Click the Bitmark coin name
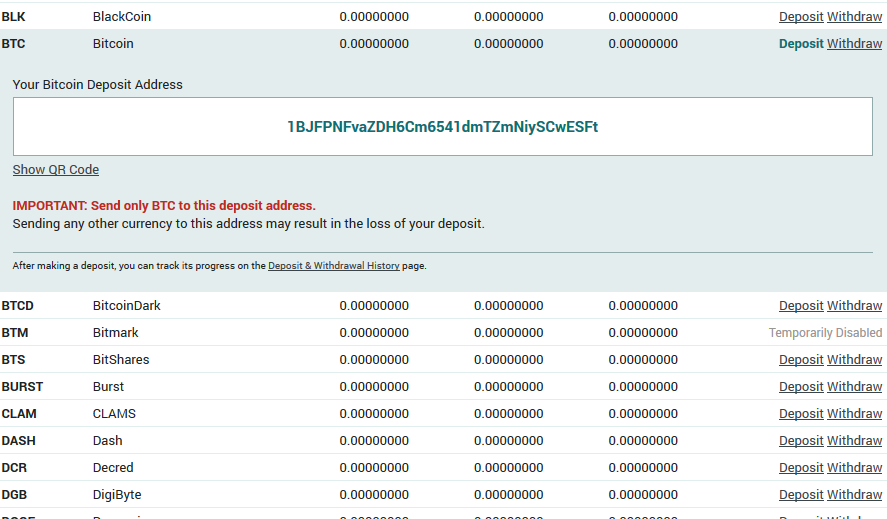Screen dimensions: 887x519 [115, 333]
